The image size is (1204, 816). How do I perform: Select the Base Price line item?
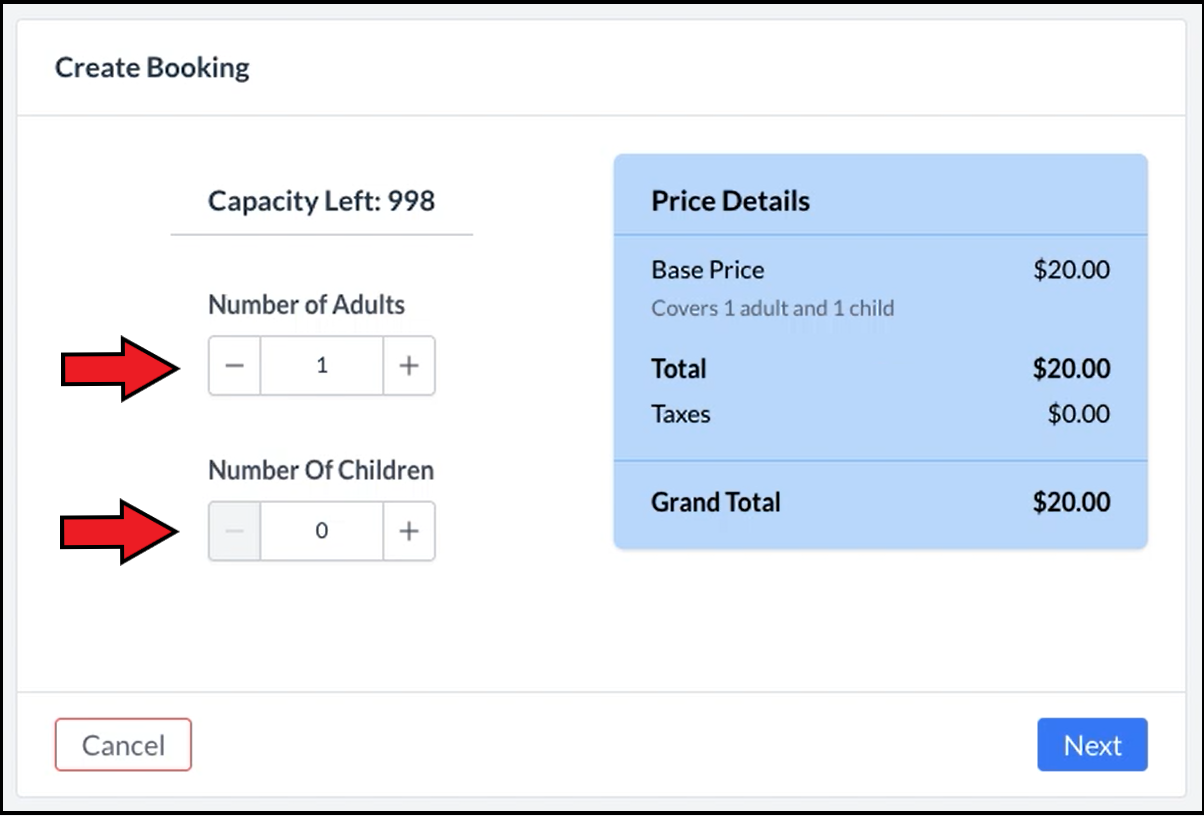(707, 270)
